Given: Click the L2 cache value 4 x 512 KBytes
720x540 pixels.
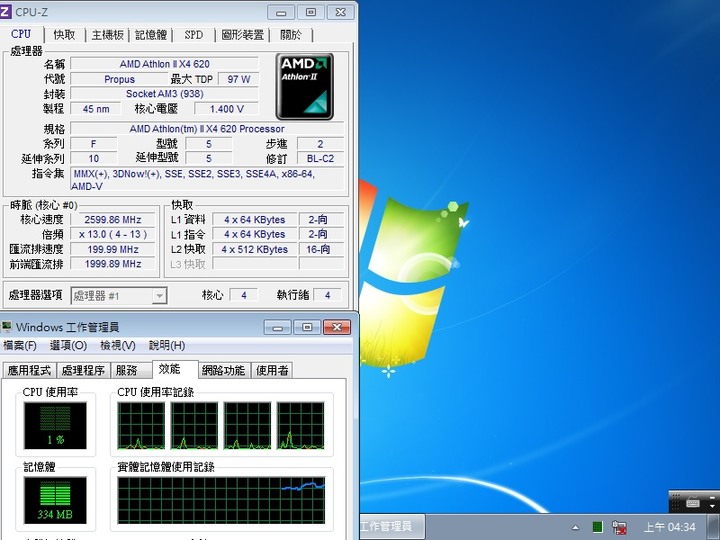Looking at the screenshot, I should click(254, 249).
